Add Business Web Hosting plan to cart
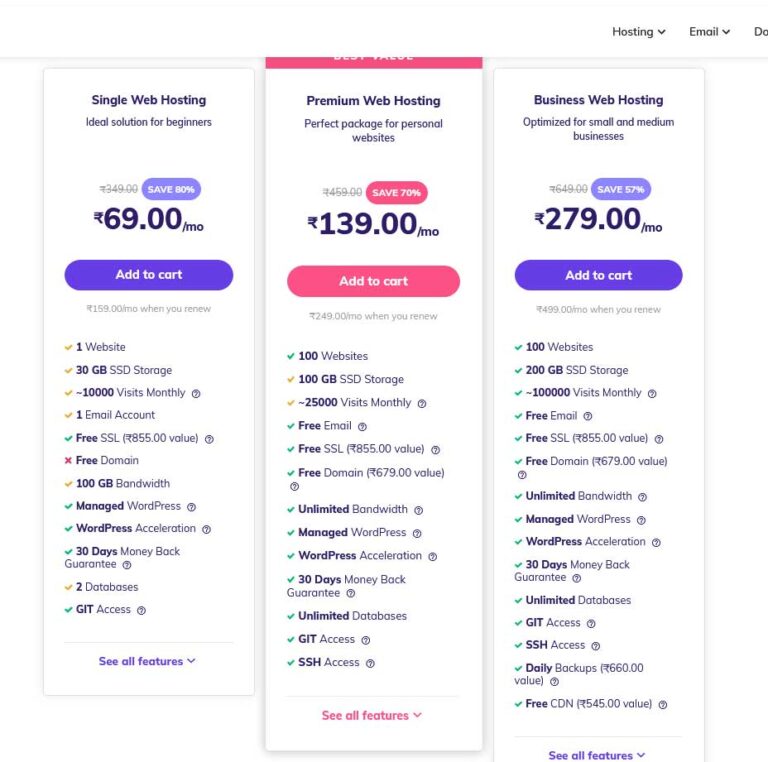 (598, 275)
